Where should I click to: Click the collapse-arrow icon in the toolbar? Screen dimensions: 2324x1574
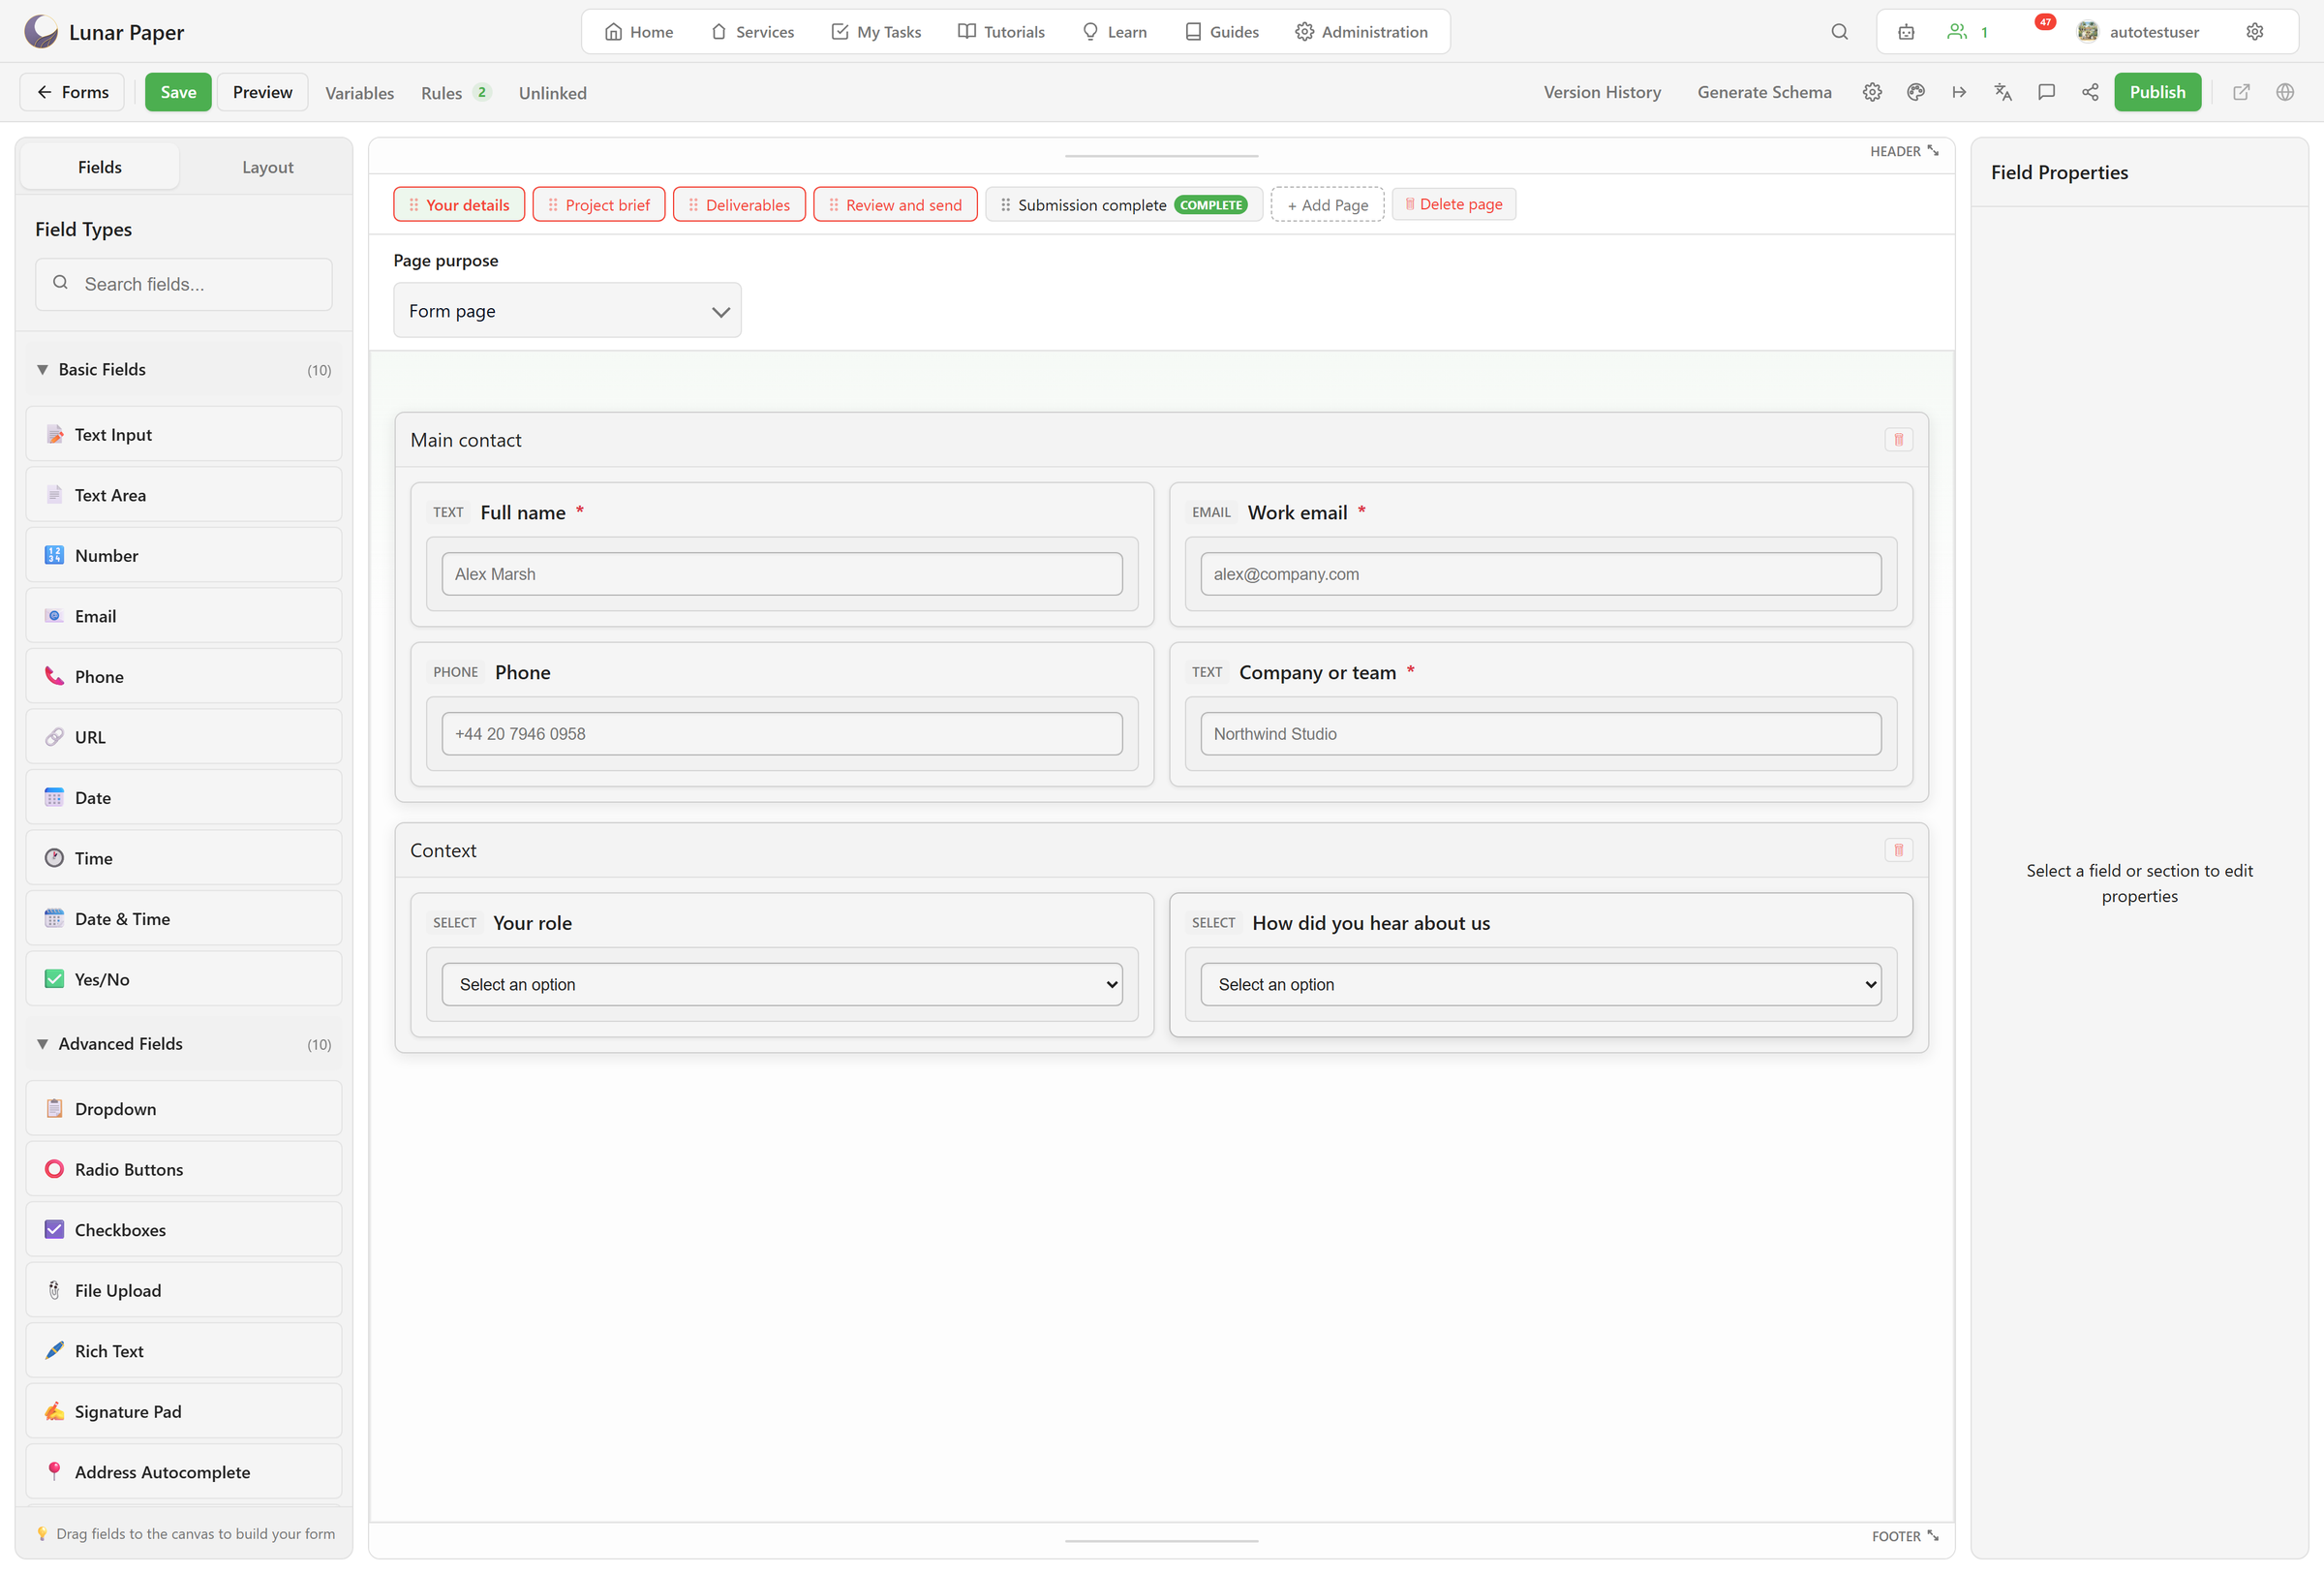1959,92
